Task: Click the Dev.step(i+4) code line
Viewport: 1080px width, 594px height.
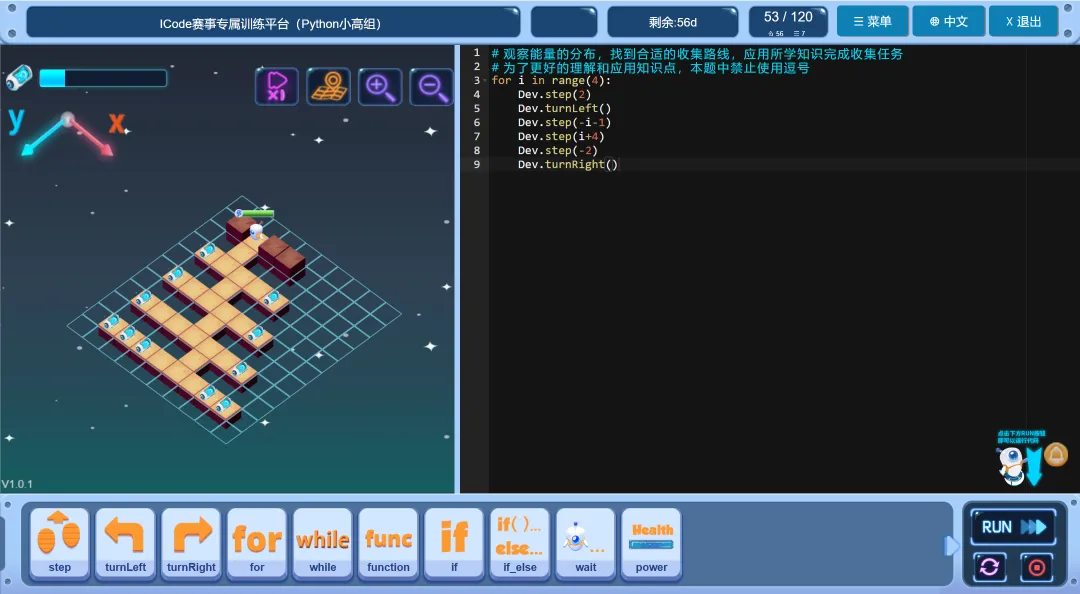Action: 561,136
